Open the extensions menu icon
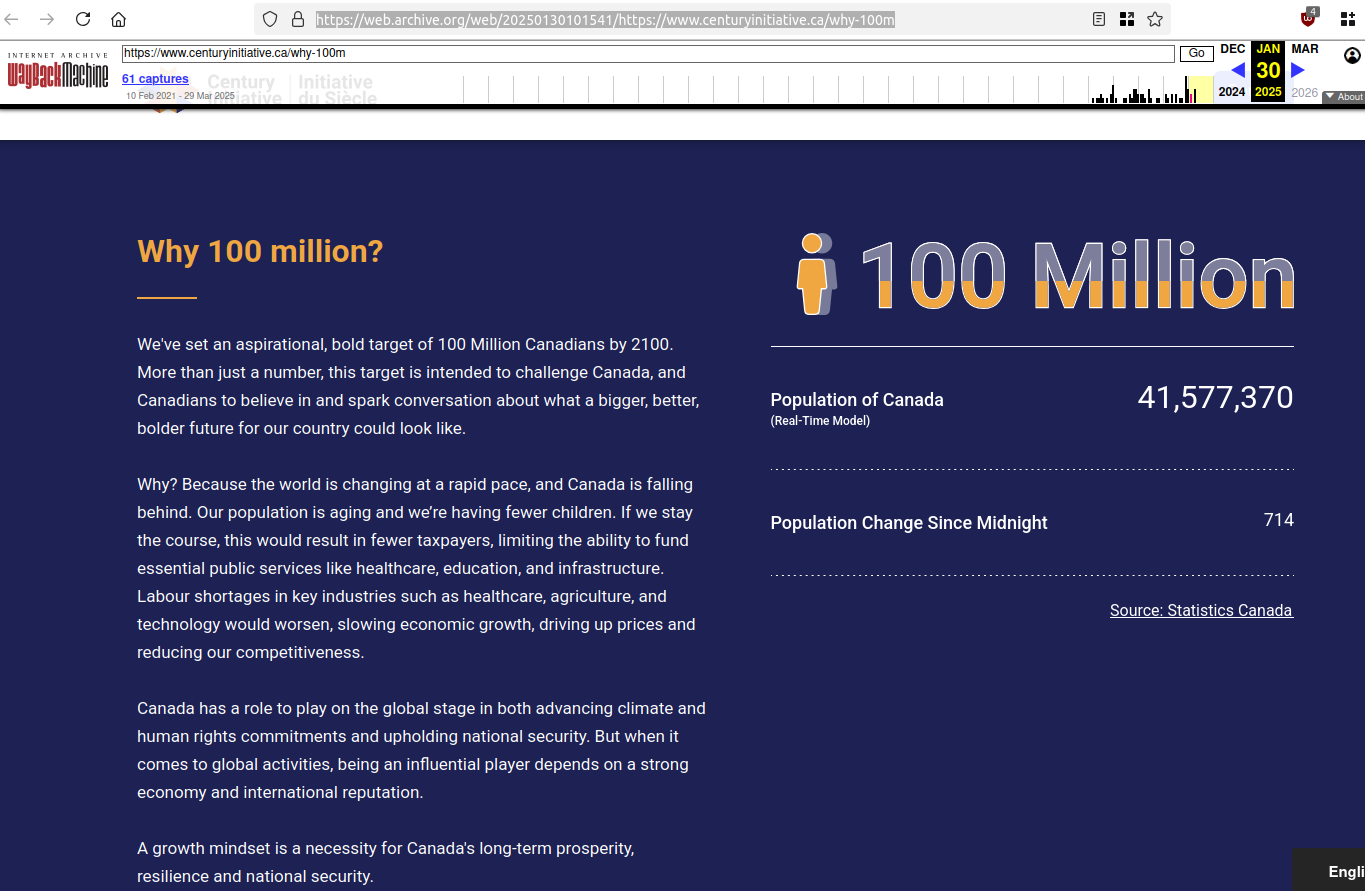 [1347, 19]
